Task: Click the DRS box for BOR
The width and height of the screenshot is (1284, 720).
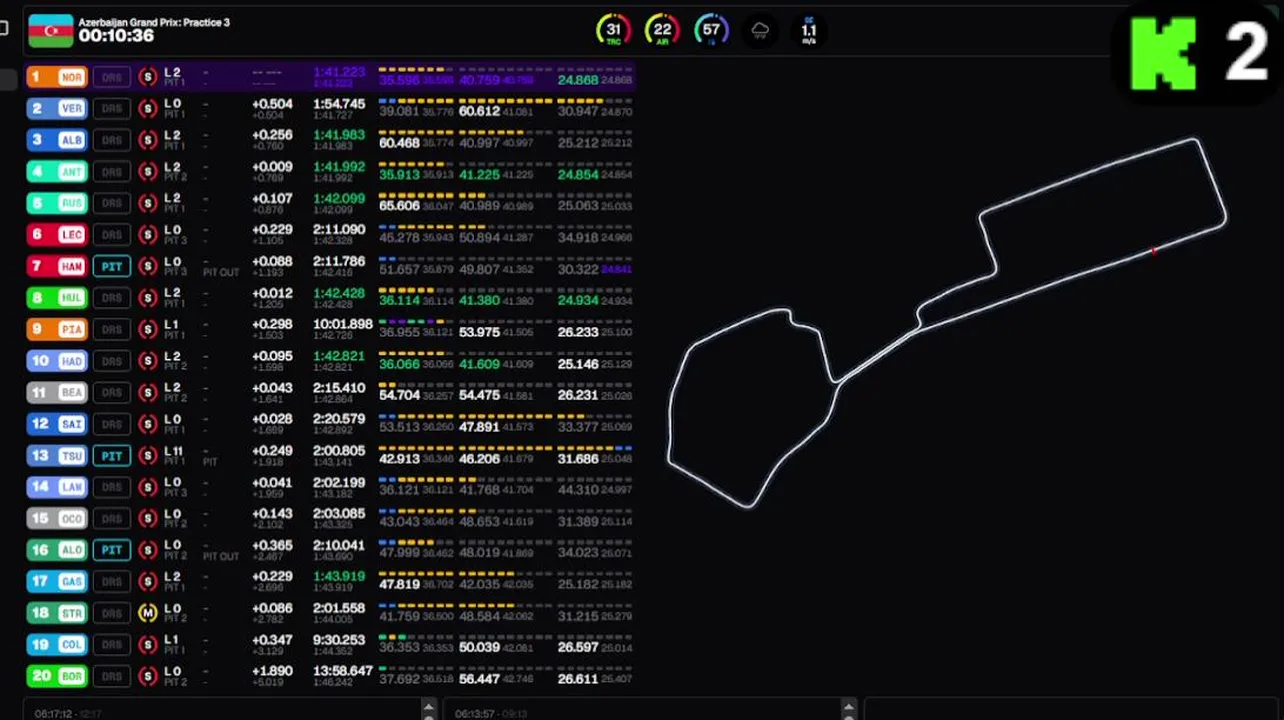Action: 112,676
